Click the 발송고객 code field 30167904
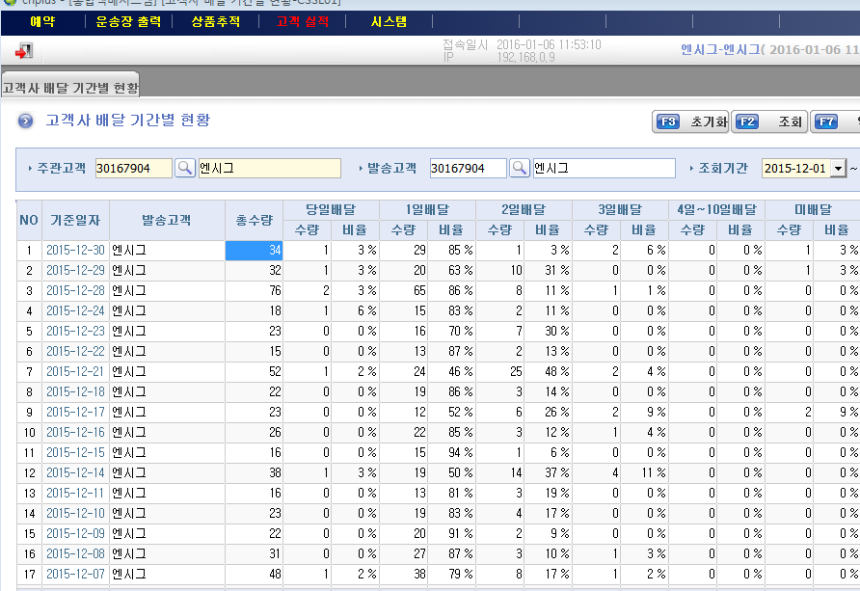The height and width of the screenshot is (591, 860). [468, 168]
